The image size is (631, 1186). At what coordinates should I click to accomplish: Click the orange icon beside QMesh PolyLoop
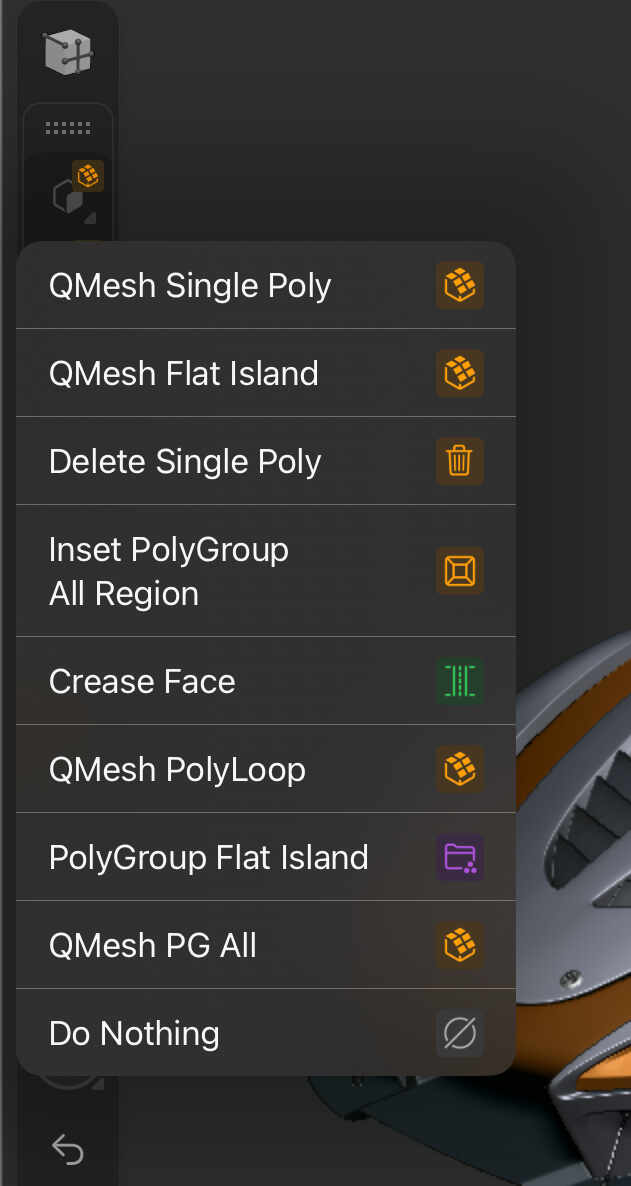click(x=459, y=769)
